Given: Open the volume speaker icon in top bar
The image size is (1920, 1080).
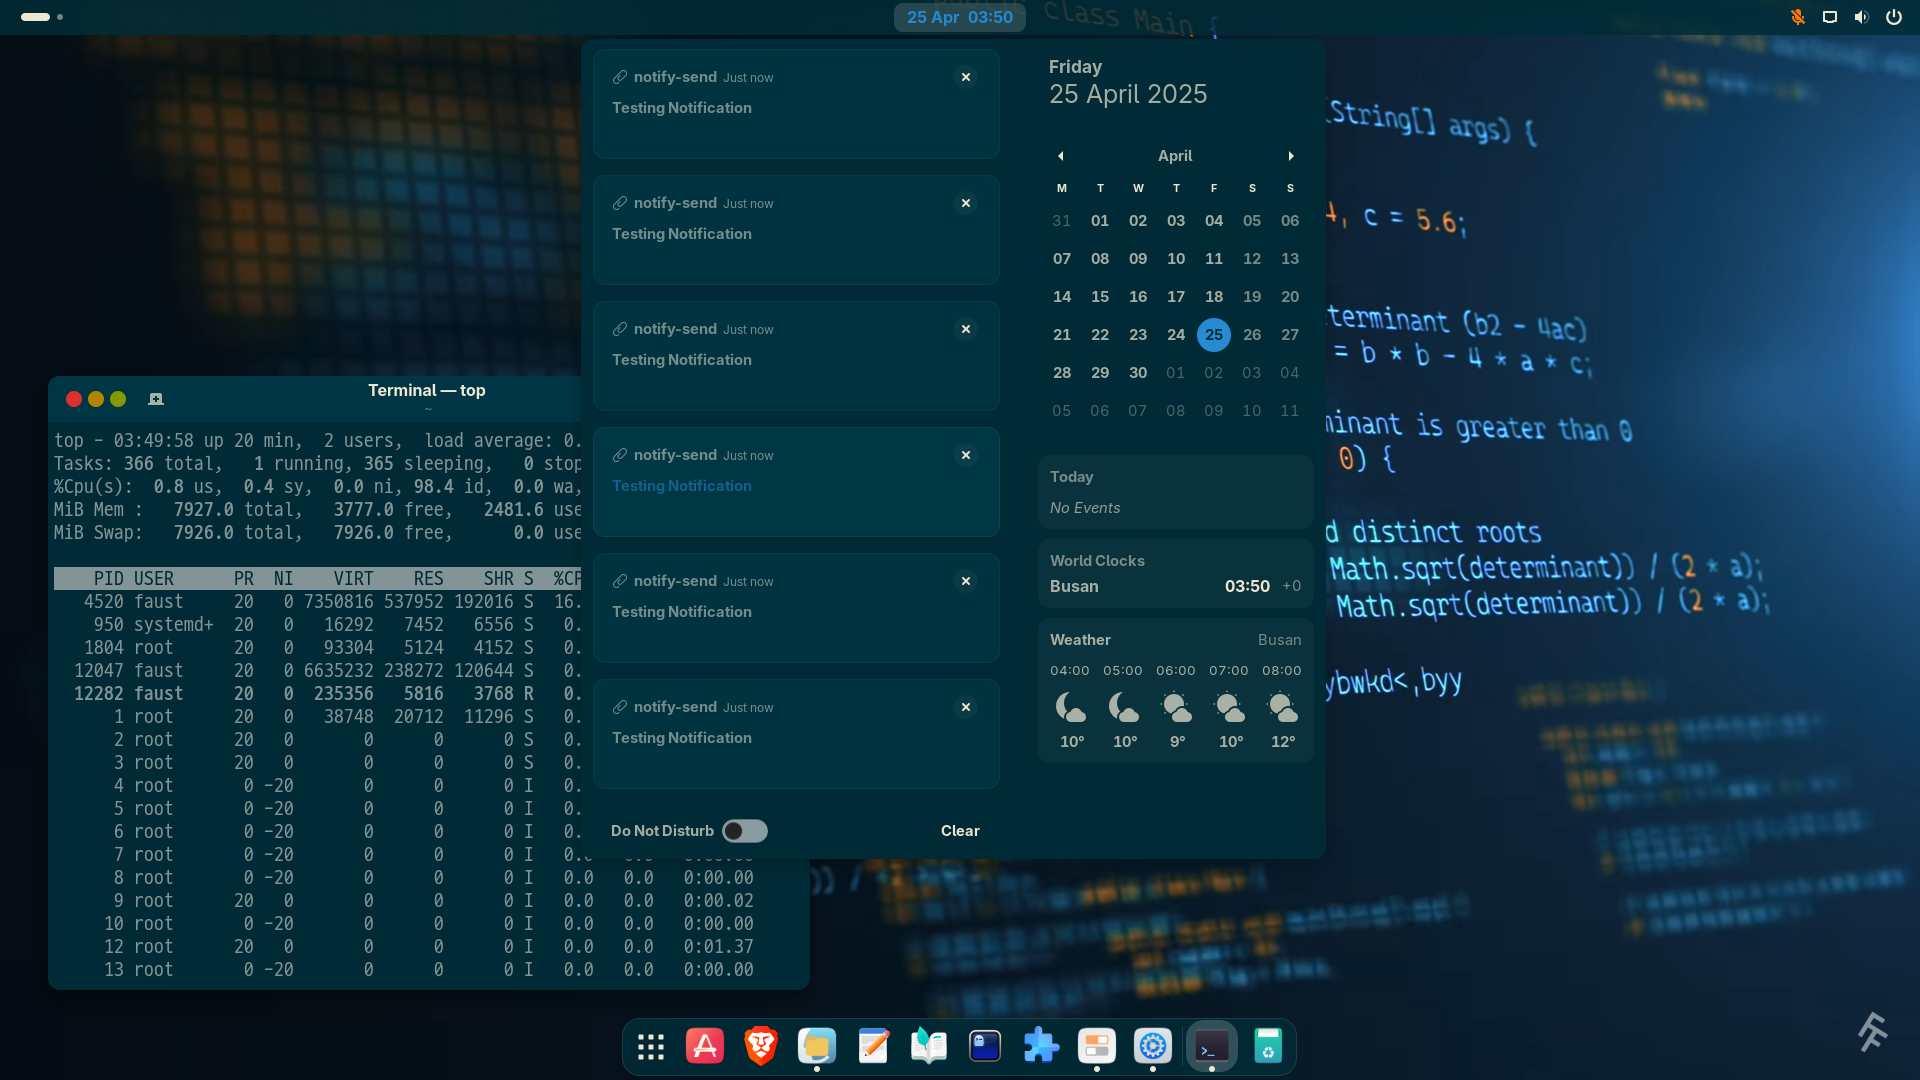Looking at the screenshot, I should click(x=1862, y=17).
